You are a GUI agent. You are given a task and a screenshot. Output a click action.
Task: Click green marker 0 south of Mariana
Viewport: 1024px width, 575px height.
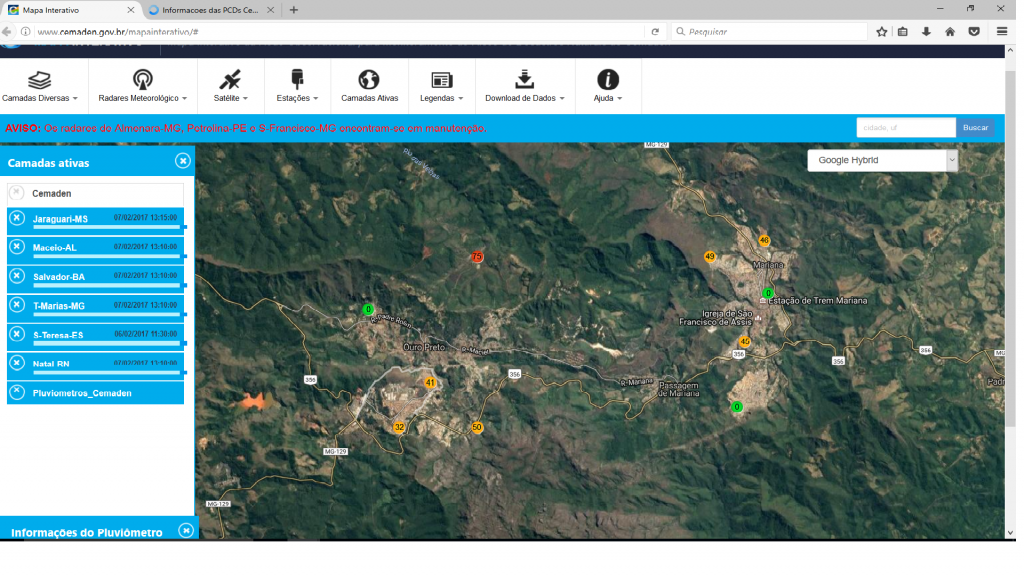pos(737,407)
